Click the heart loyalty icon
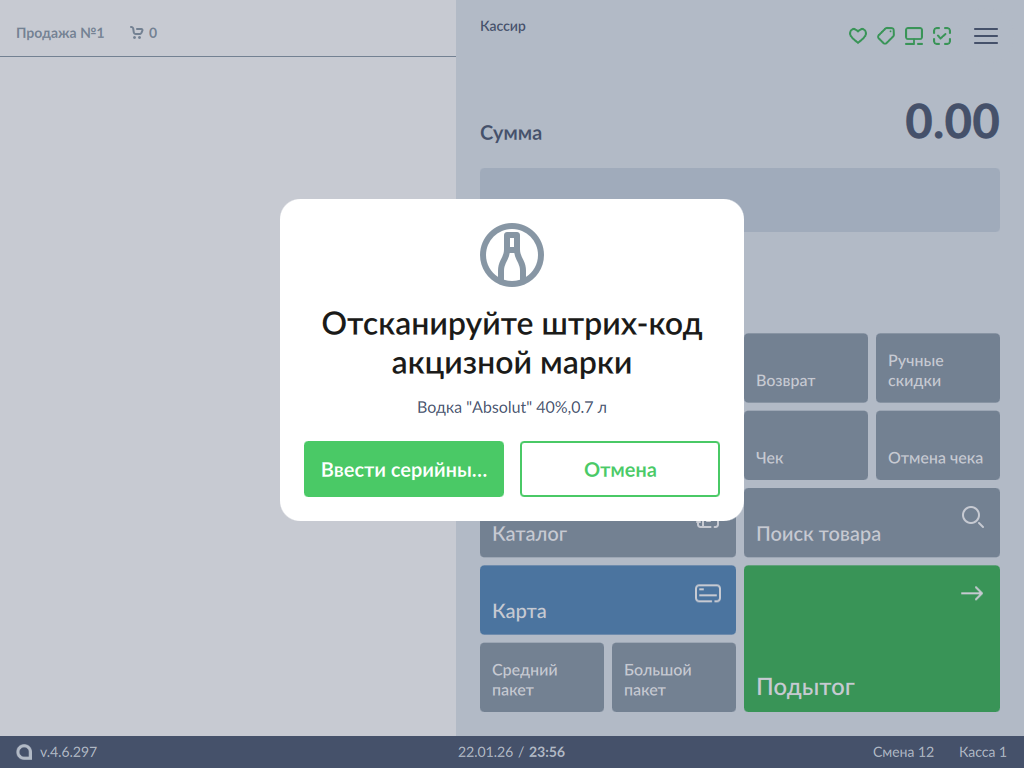The height and width of the screenshot is (768, 1024). pos(857,36)
